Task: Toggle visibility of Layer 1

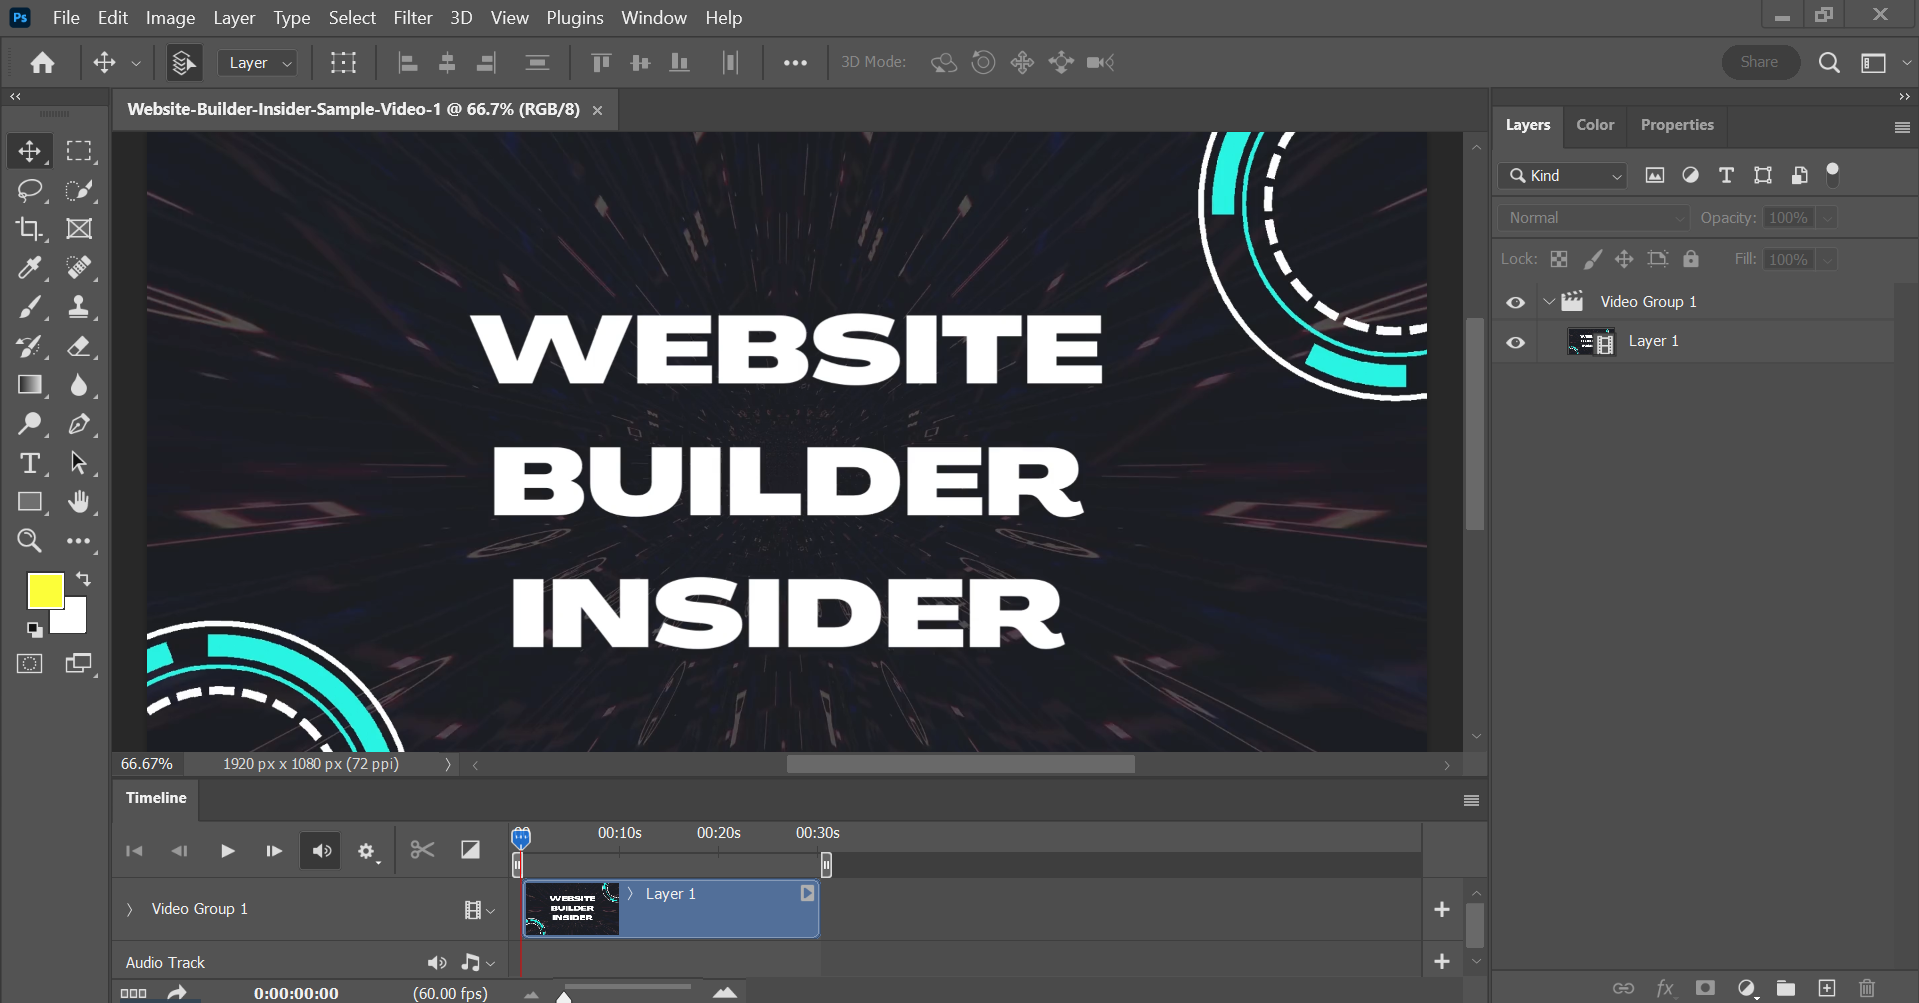Action: (1515, 342)
